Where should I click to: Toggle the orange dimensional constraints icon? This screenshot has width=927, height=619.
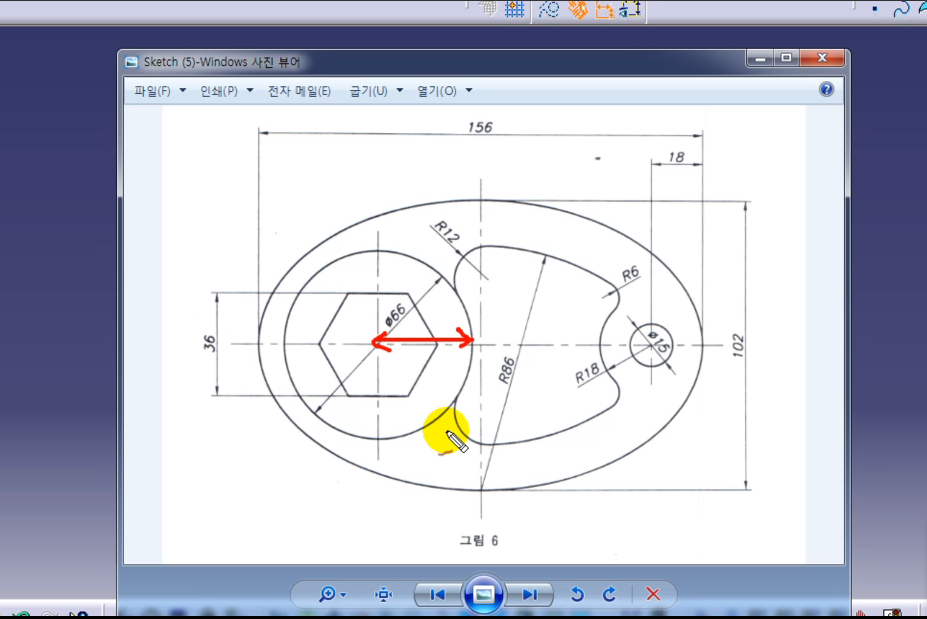[x=604, y=10]
